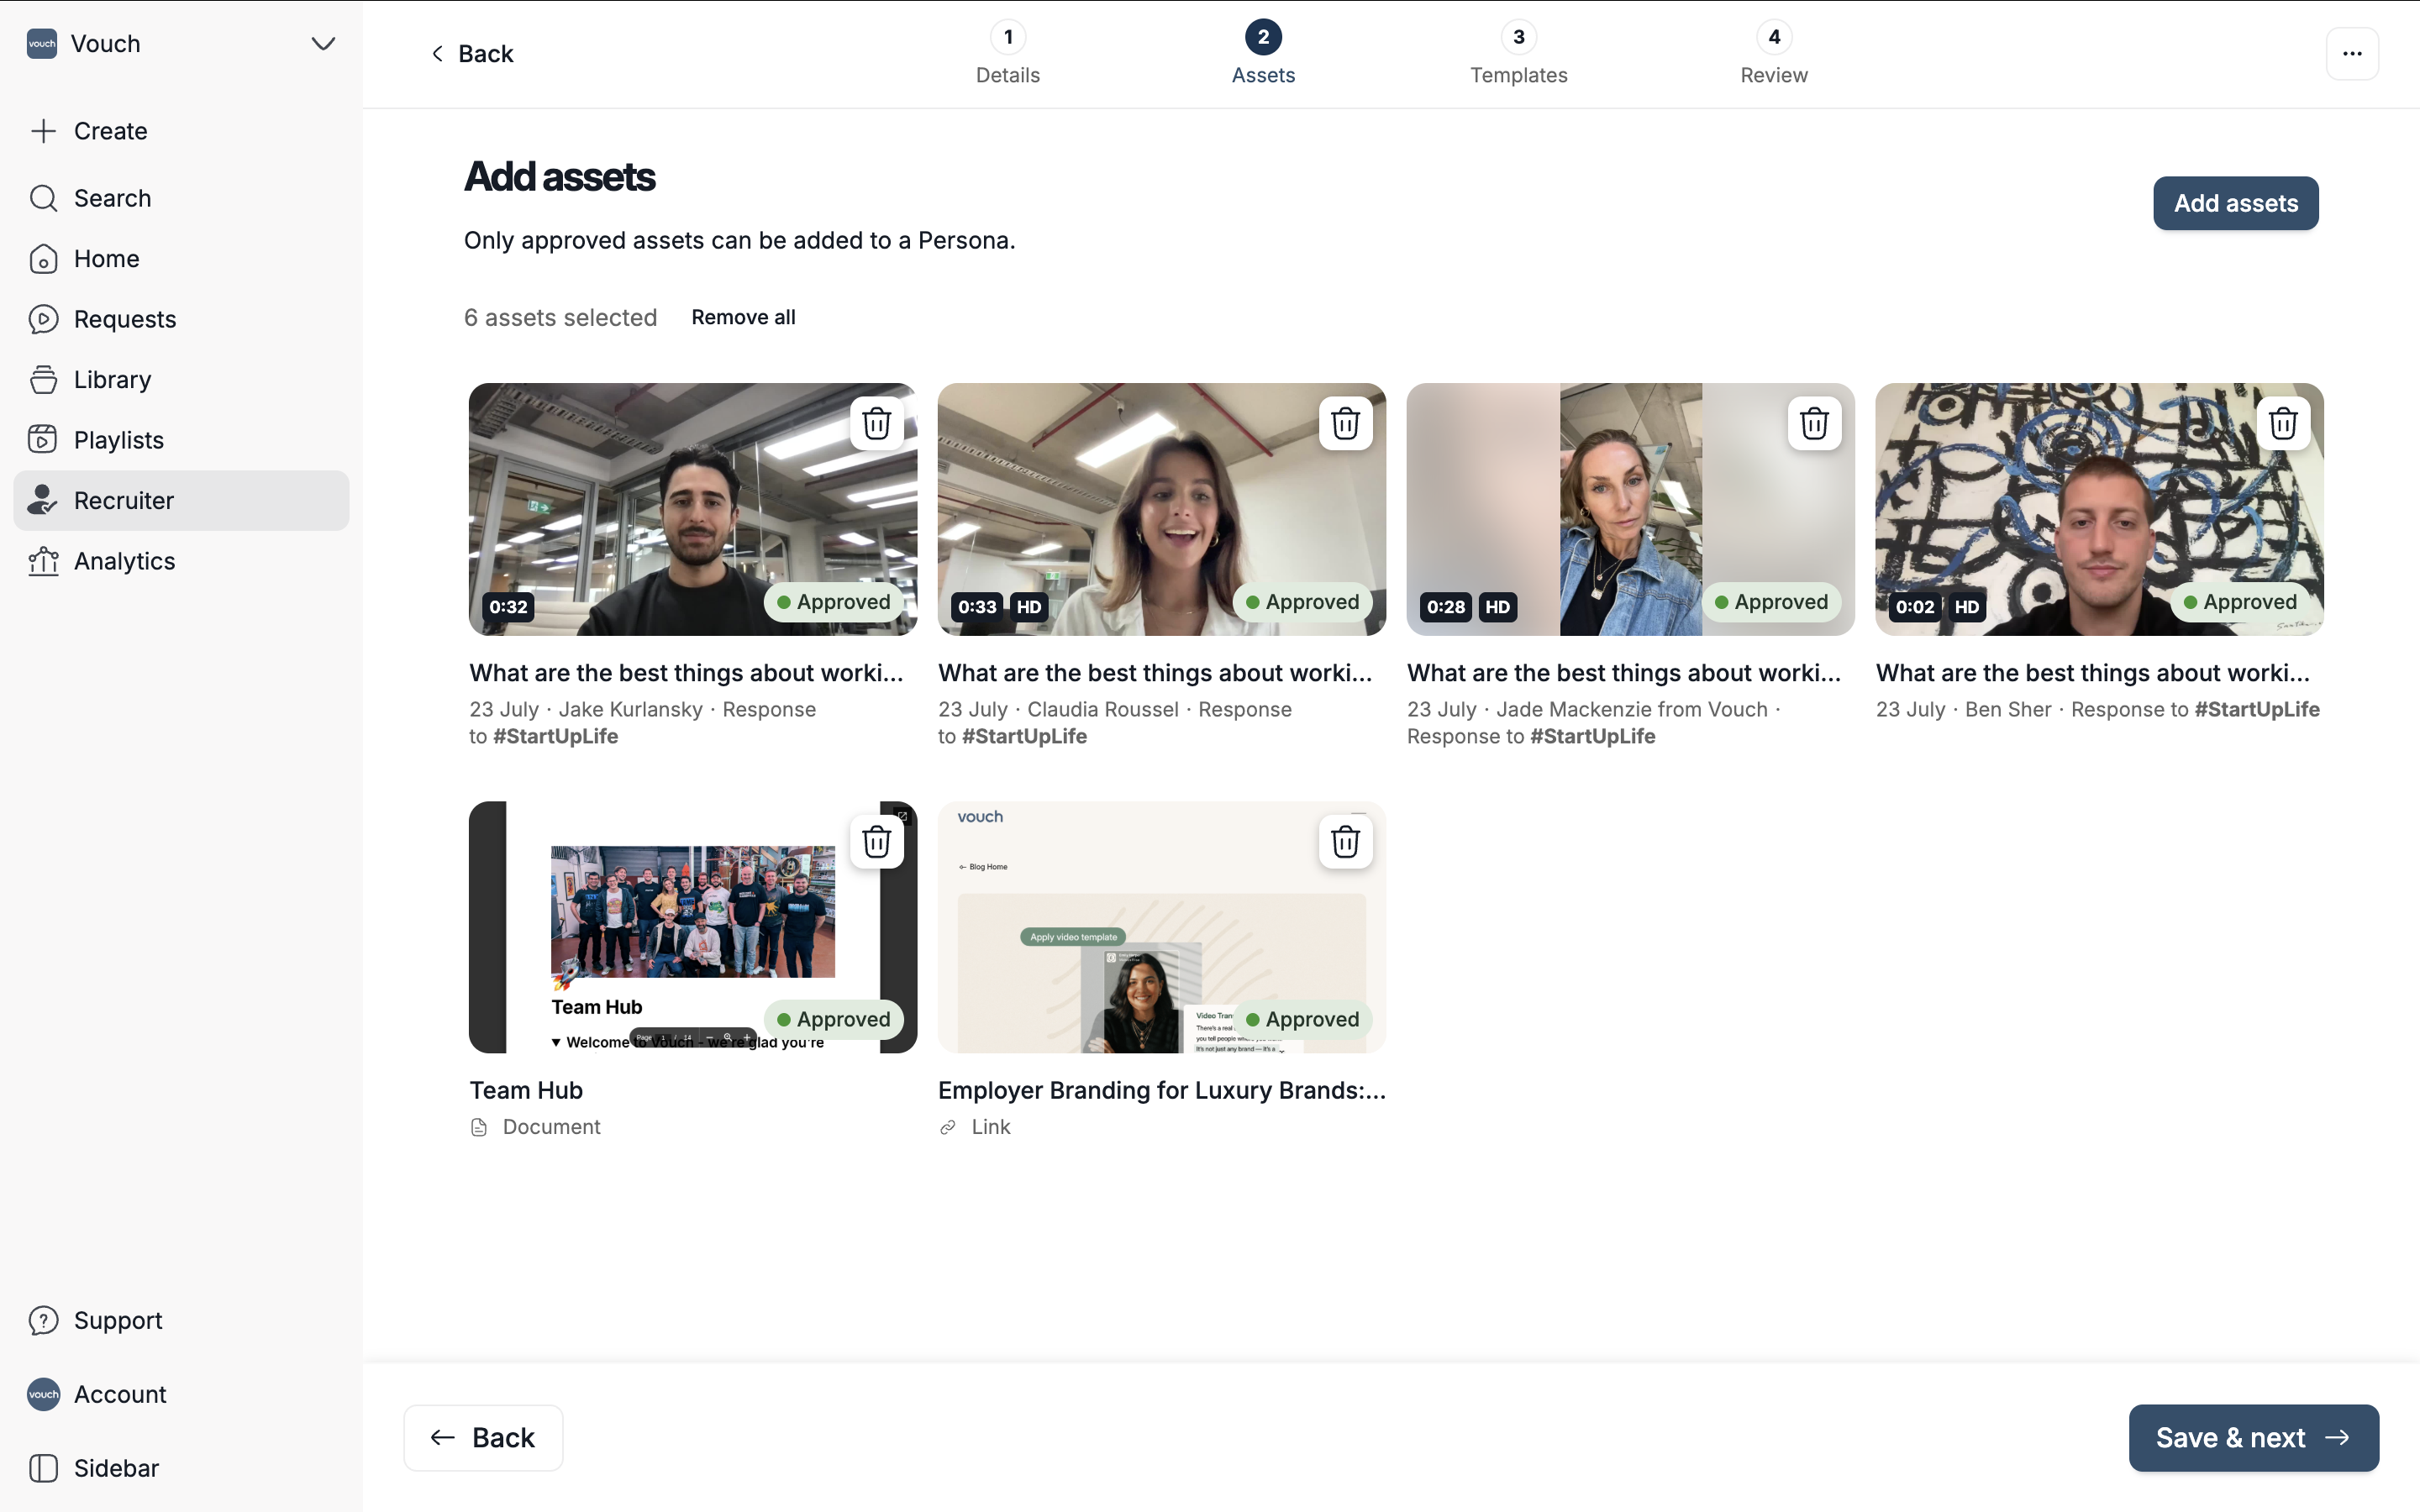The height and width of the screenshot is (1512, 2420).
Task: Click the 0:28 duration badge
Action: click(1447, 607)
